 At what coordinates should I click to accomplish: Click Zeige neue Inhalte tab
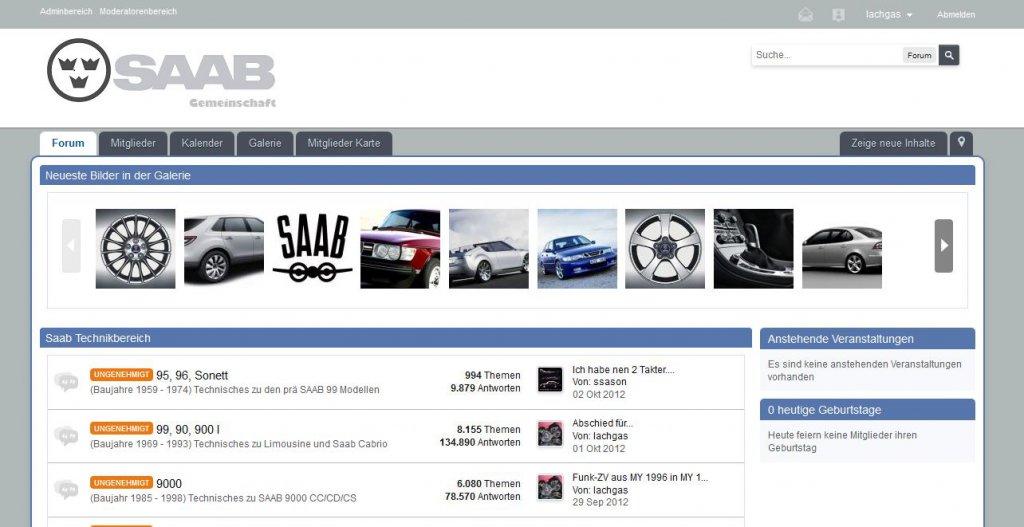point(893,143)
